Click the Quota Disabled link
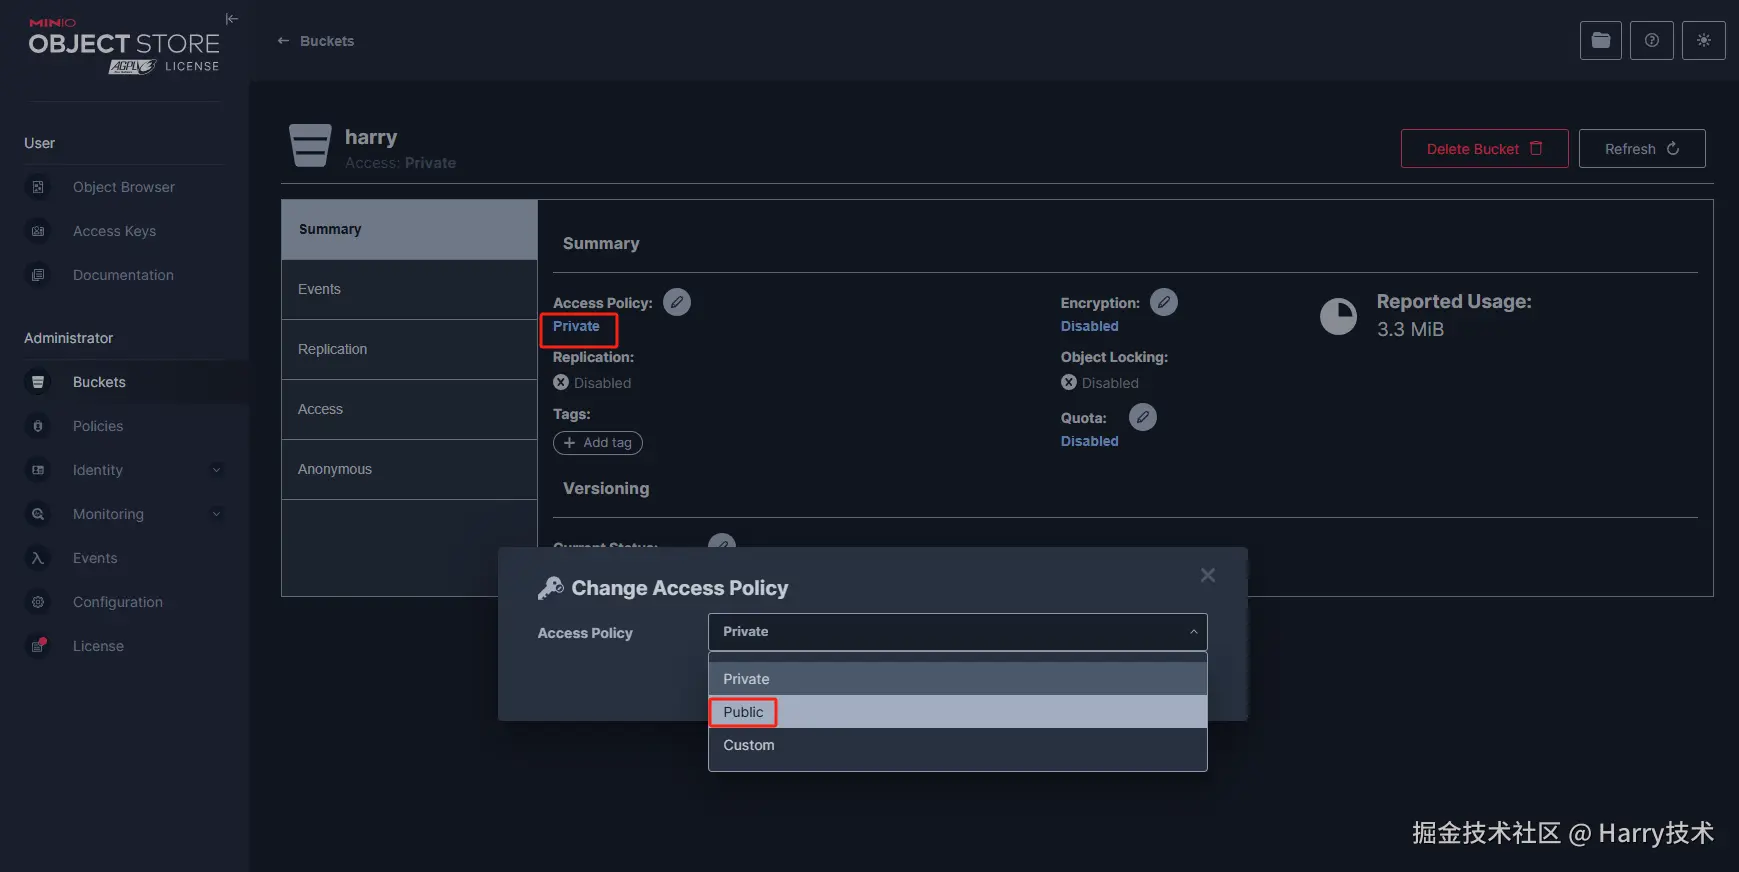Viewport: 1739px width, 872px height. coord(1089,441)
